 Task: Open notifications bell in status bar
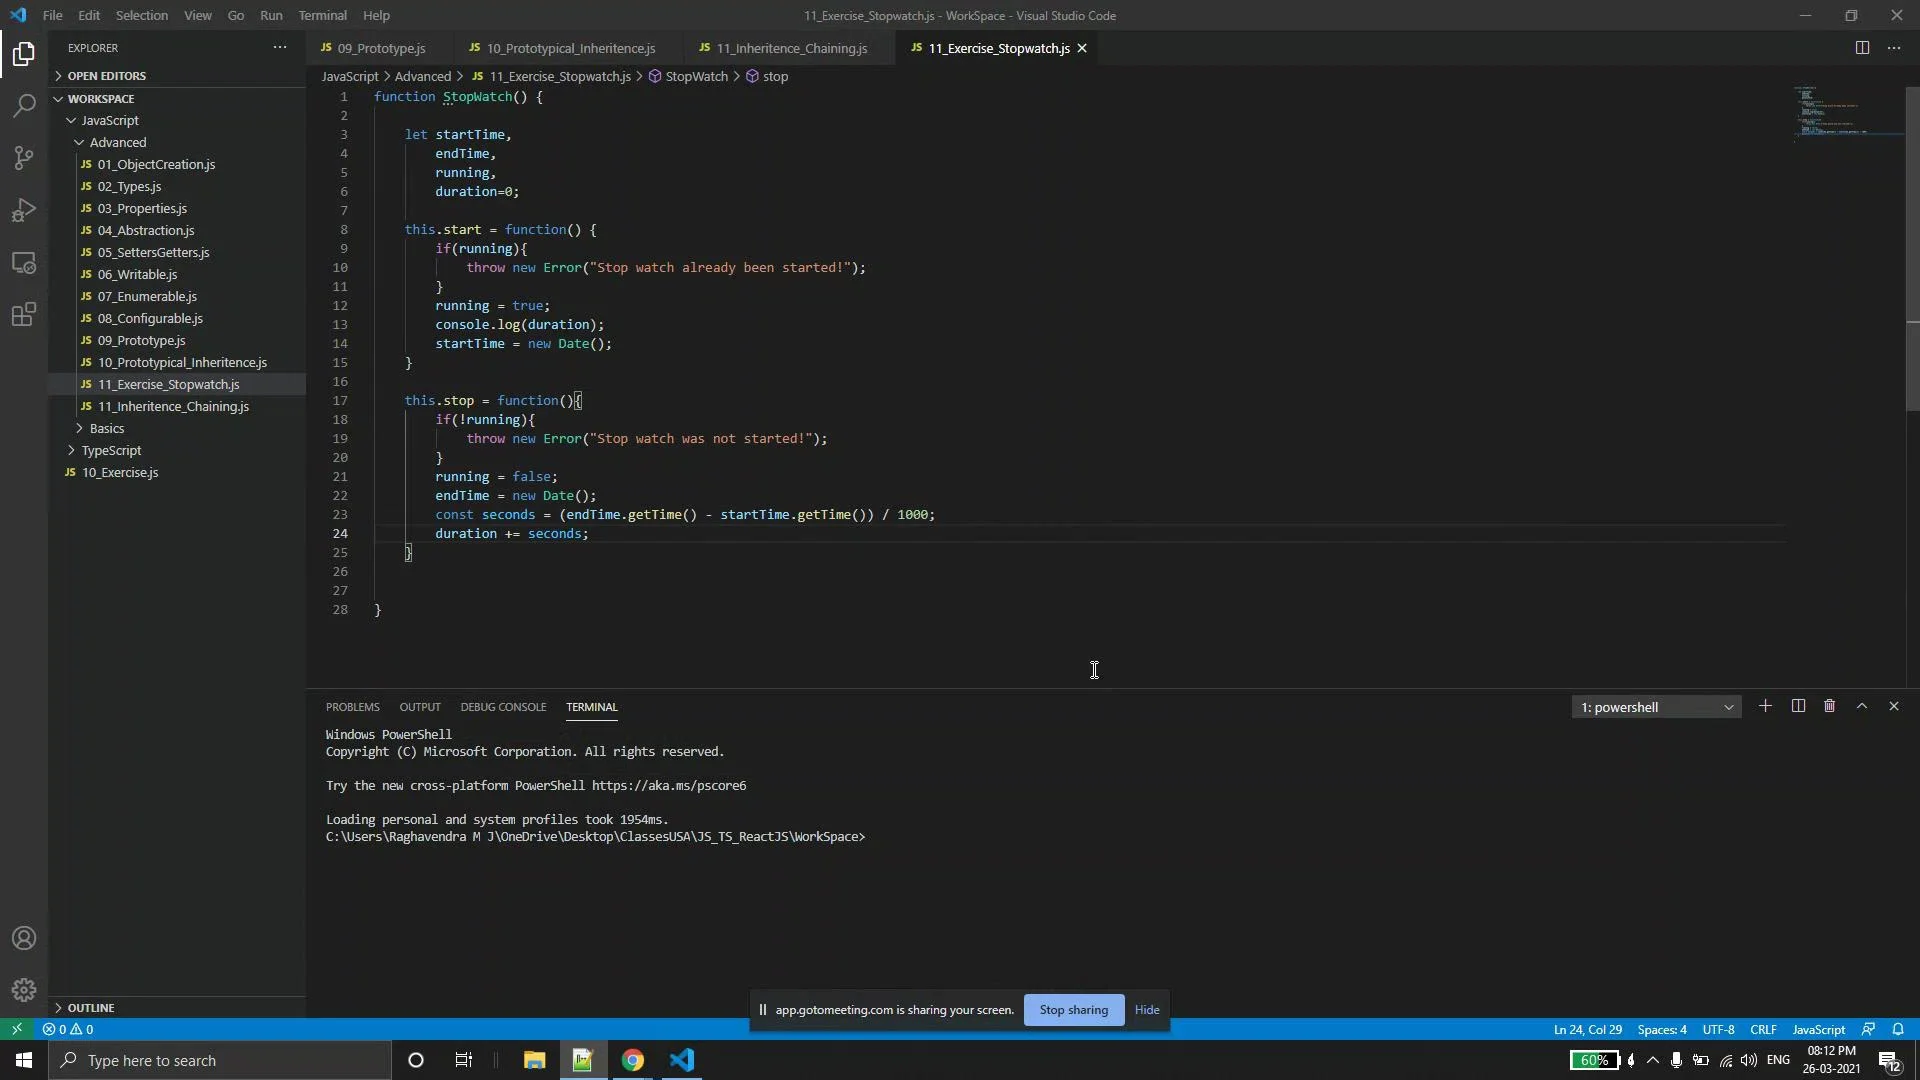click(x=1898, y=1029)
